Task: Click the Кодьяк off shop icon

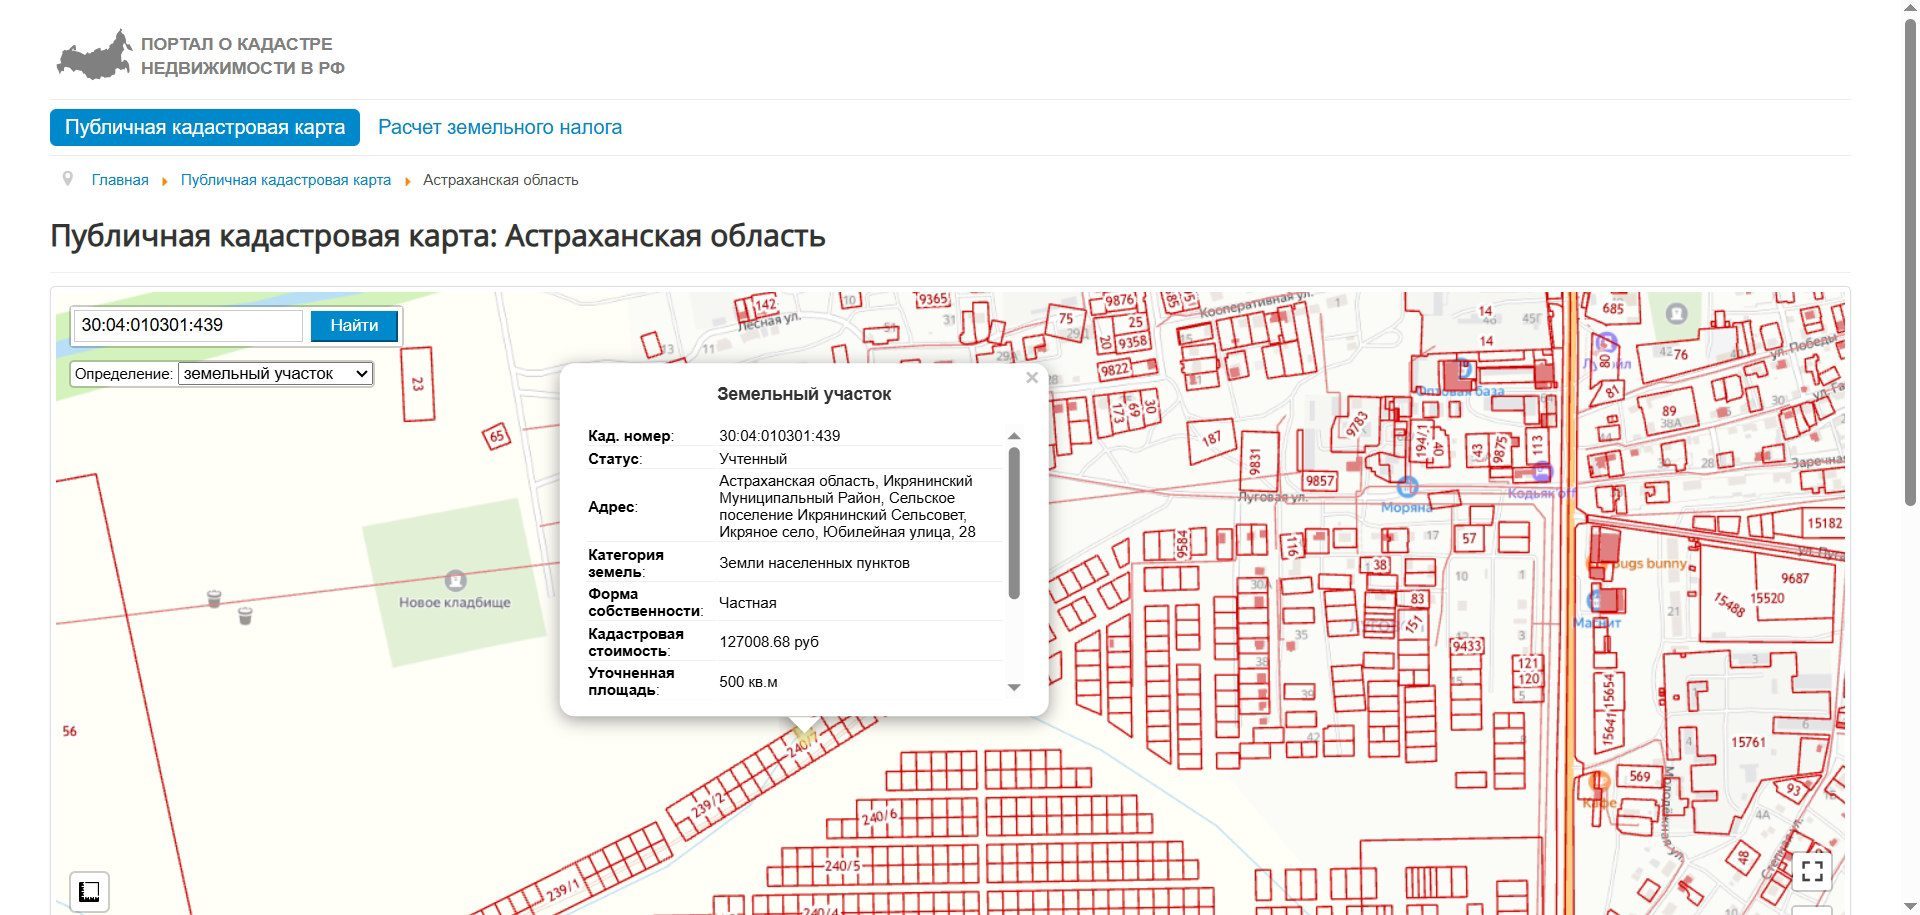Action: click(x=1542, y=472)
